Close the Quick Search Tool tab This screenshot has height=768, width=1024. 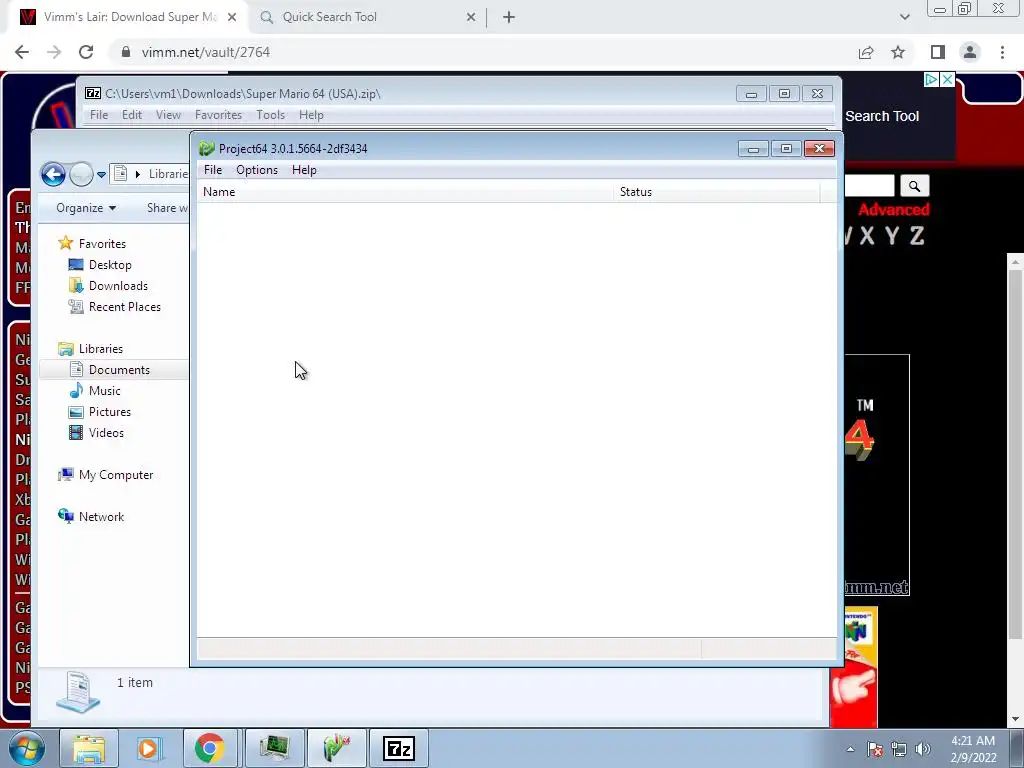471,17
